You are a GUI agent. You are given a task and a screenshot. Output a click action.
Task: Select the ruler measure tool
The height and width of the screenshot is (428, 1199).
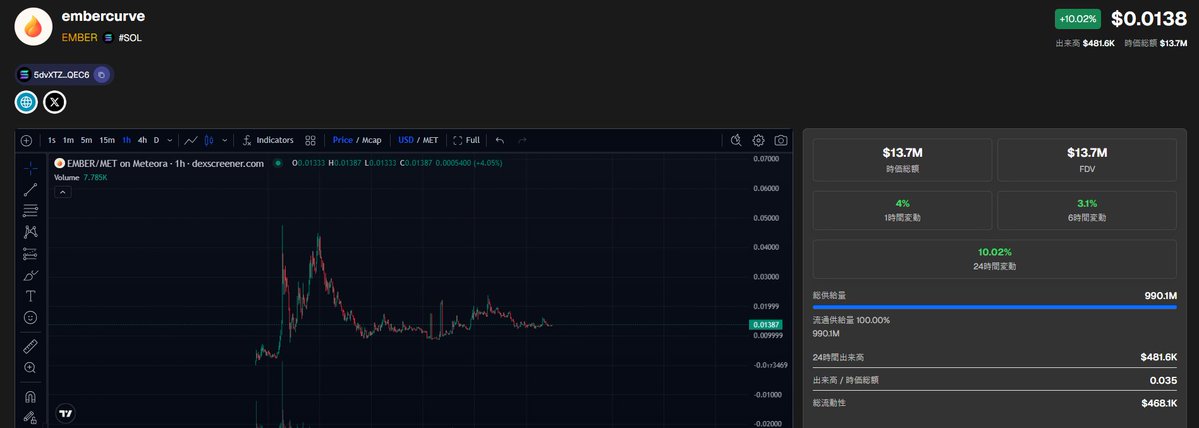[x=31, y=346]
